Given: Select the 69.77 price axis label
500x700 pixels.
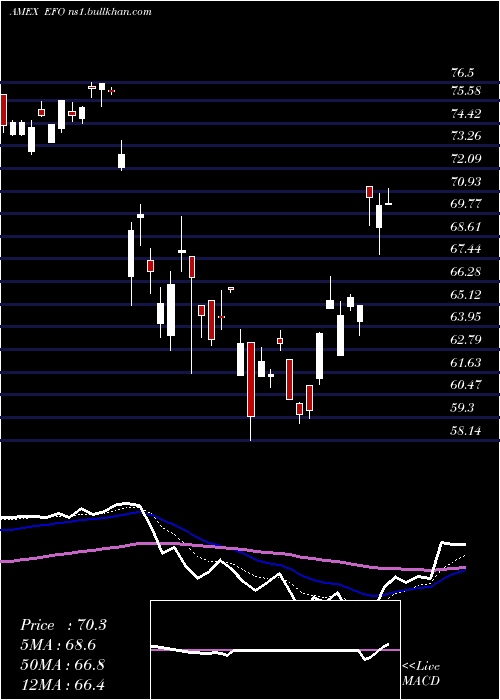Looking at the screenshot, I should click(466, 204).
